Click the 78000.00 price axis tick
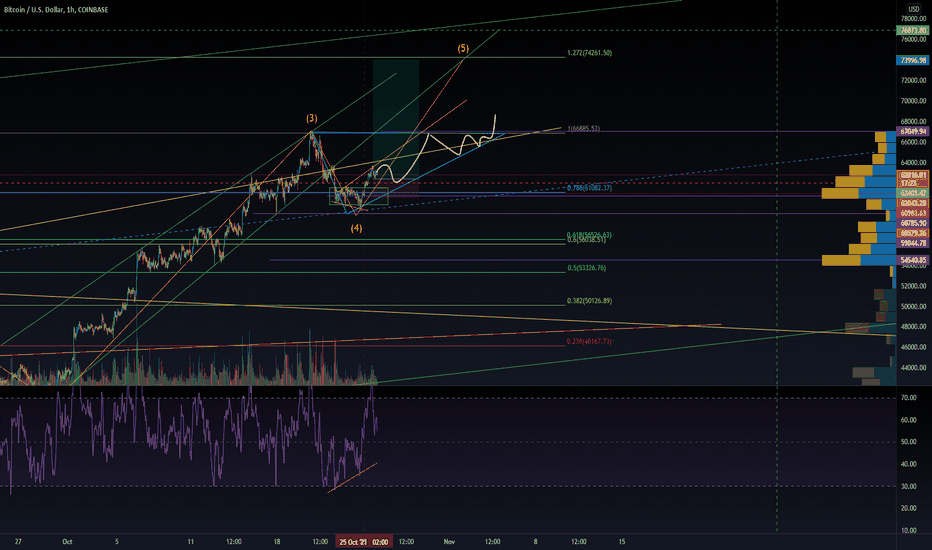 913,19
